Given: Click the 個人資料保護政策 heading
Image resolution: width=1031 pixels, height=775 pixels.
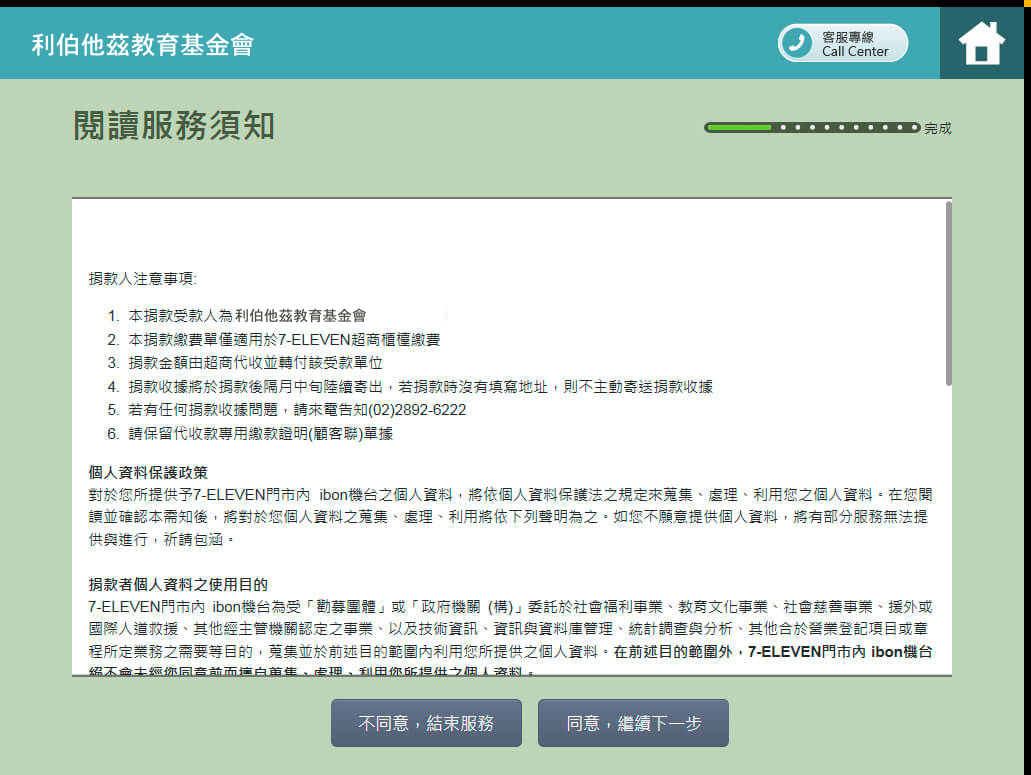Looking at the screenshot, I should (x=148, y=472).
